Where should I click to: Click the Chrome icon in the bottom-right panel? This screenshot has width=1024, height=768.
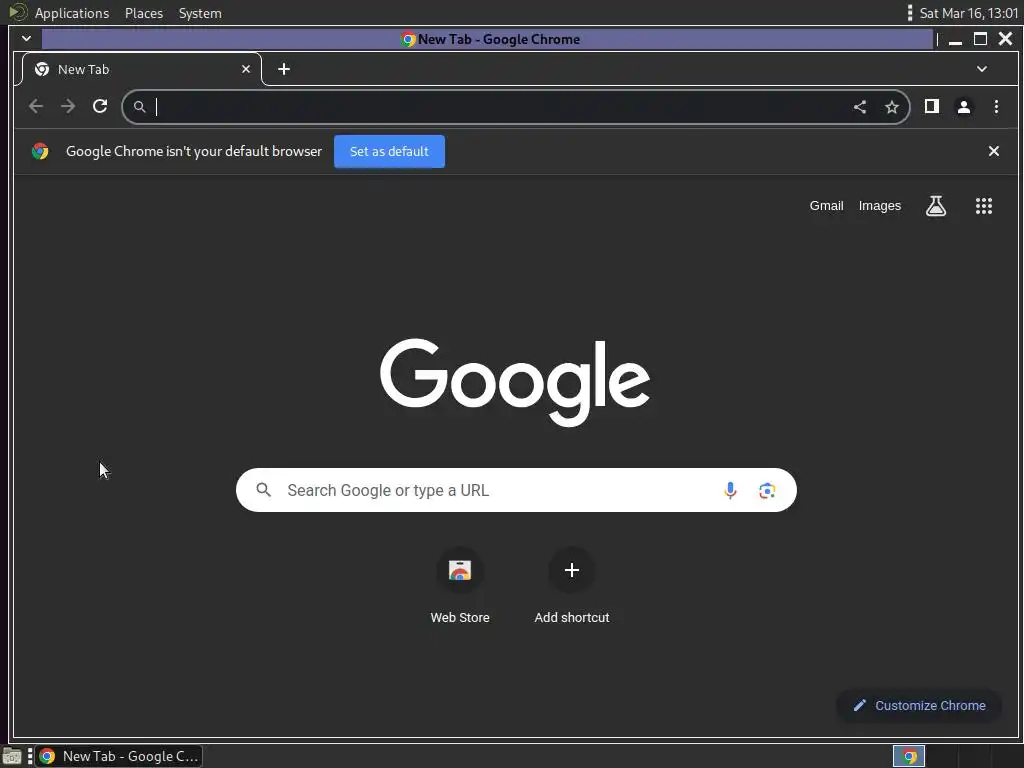pyautogui.click(x=909, y=756)
